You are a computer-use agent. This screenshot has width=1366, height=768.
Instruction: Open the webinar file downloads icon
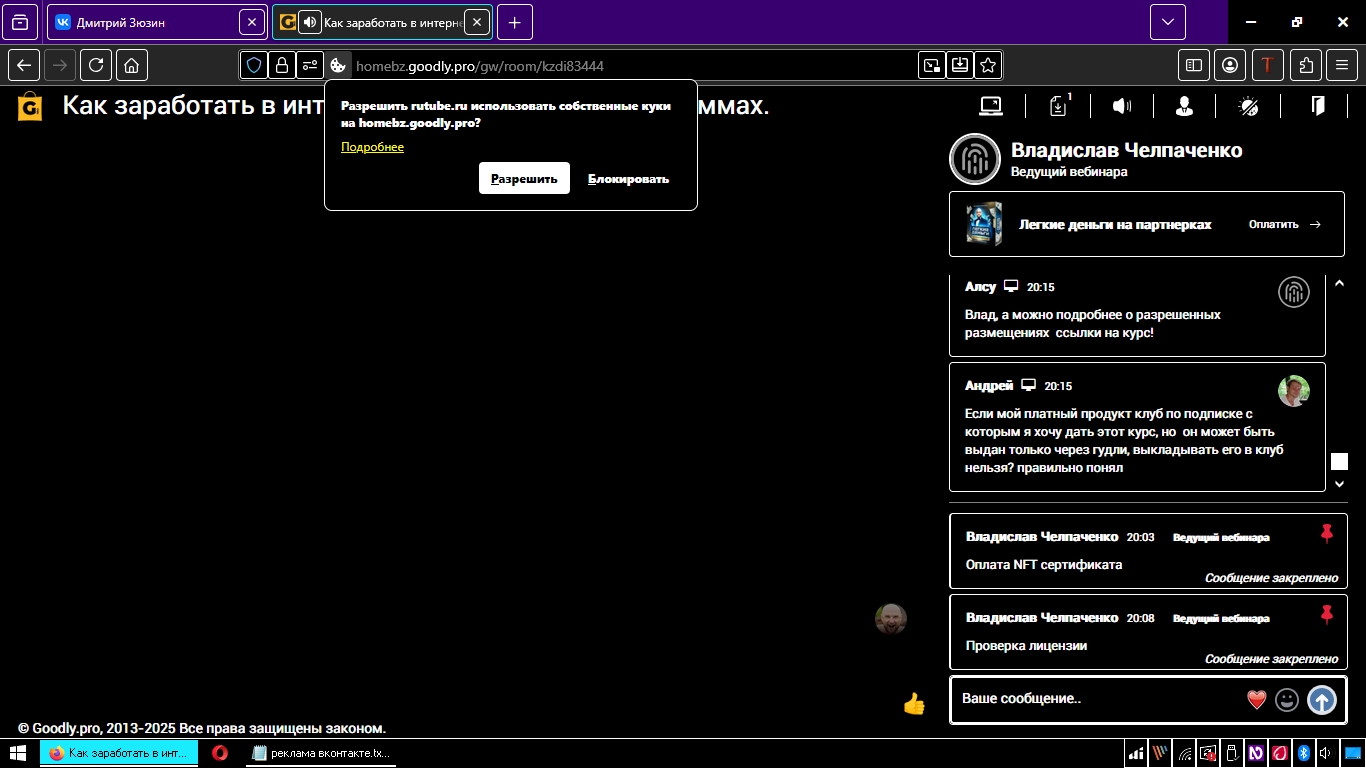pyautogui.click(x=1058, y=106)
